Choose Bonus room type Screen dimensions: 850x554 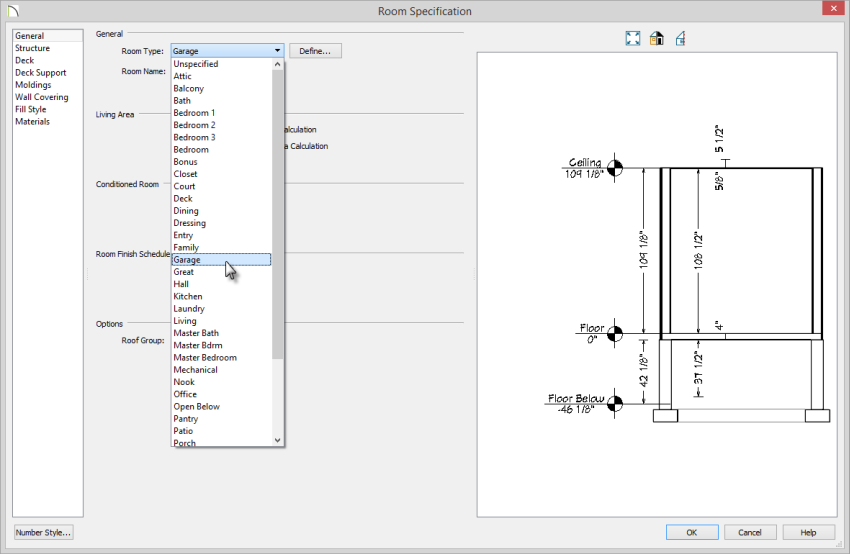[221, 162]
